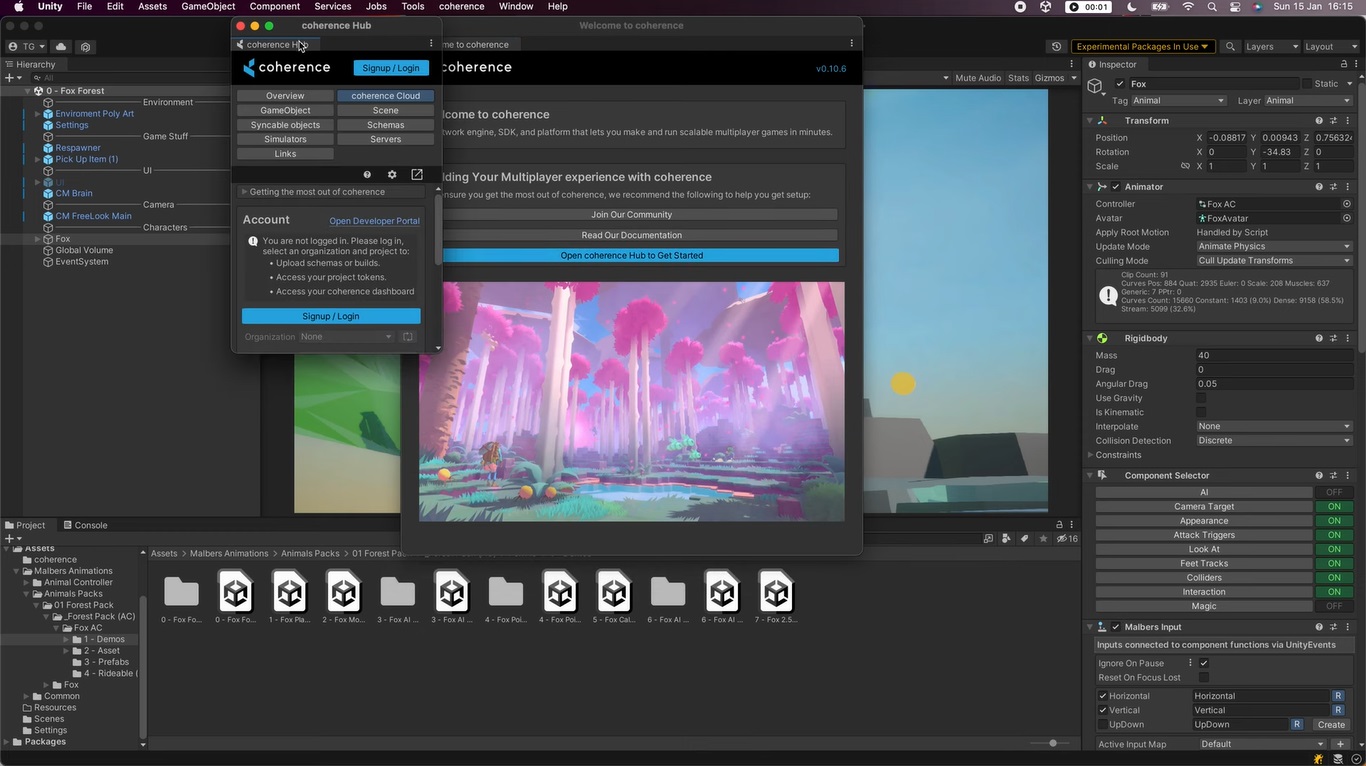Select the Simulators tab in coherence Hub
Screen dimensions: 1366x766
(285, 139)
